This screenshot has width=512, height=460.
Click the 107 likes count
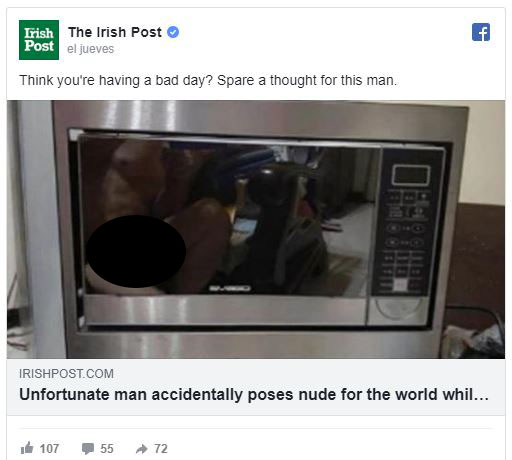[49, 449]
